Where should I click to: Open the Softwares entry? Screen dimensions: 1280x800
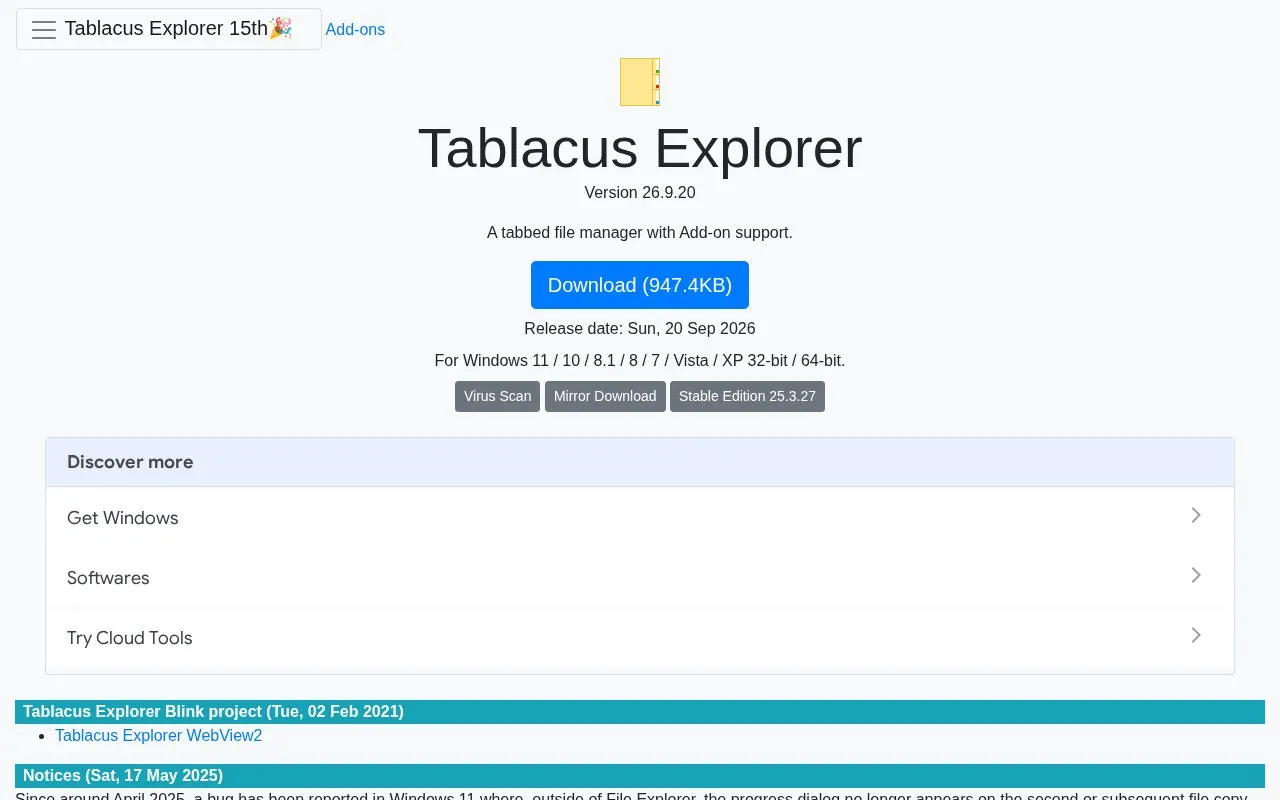pos(640,577)
